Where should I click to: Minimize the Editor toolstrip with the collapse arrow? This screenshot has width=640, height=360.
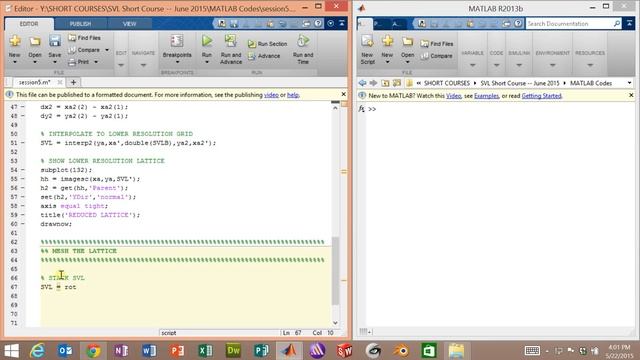(342, 24)
